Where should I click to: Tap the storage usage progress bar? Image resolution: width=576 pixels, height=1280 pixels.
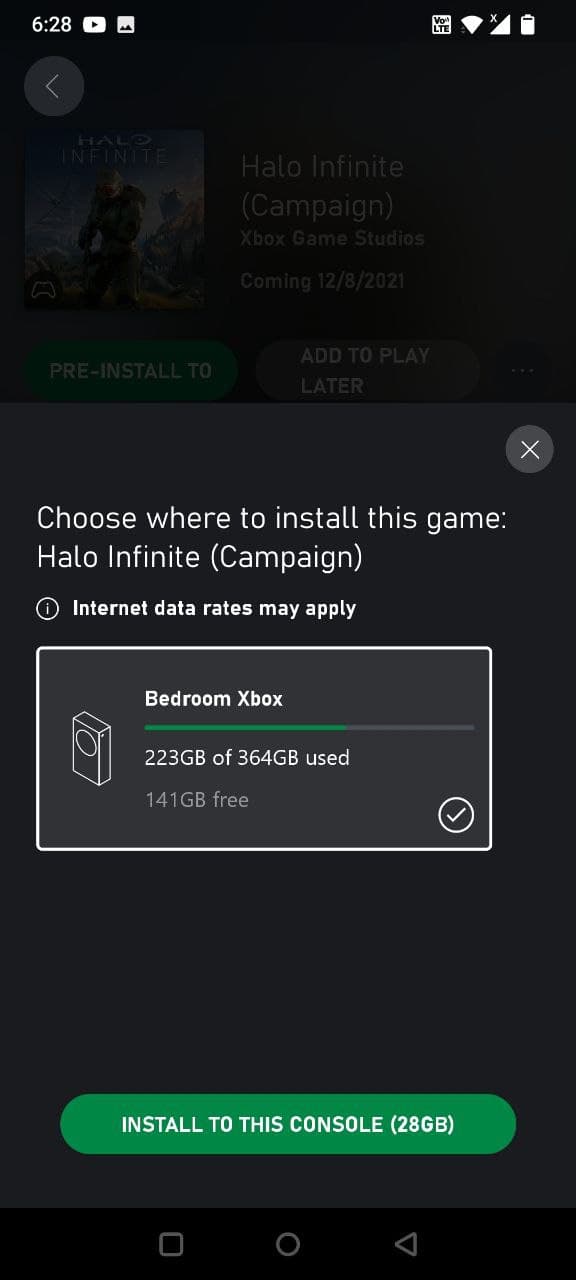point(309,728)
